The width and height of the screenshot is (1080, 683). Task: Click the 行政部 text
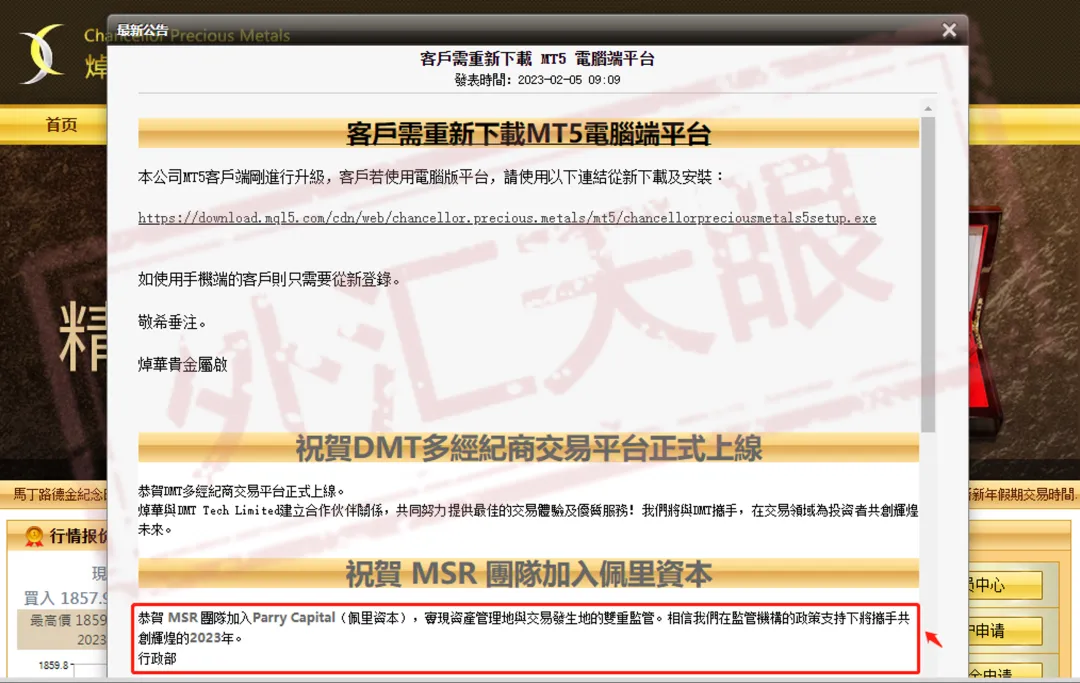(x=157, y=658)
